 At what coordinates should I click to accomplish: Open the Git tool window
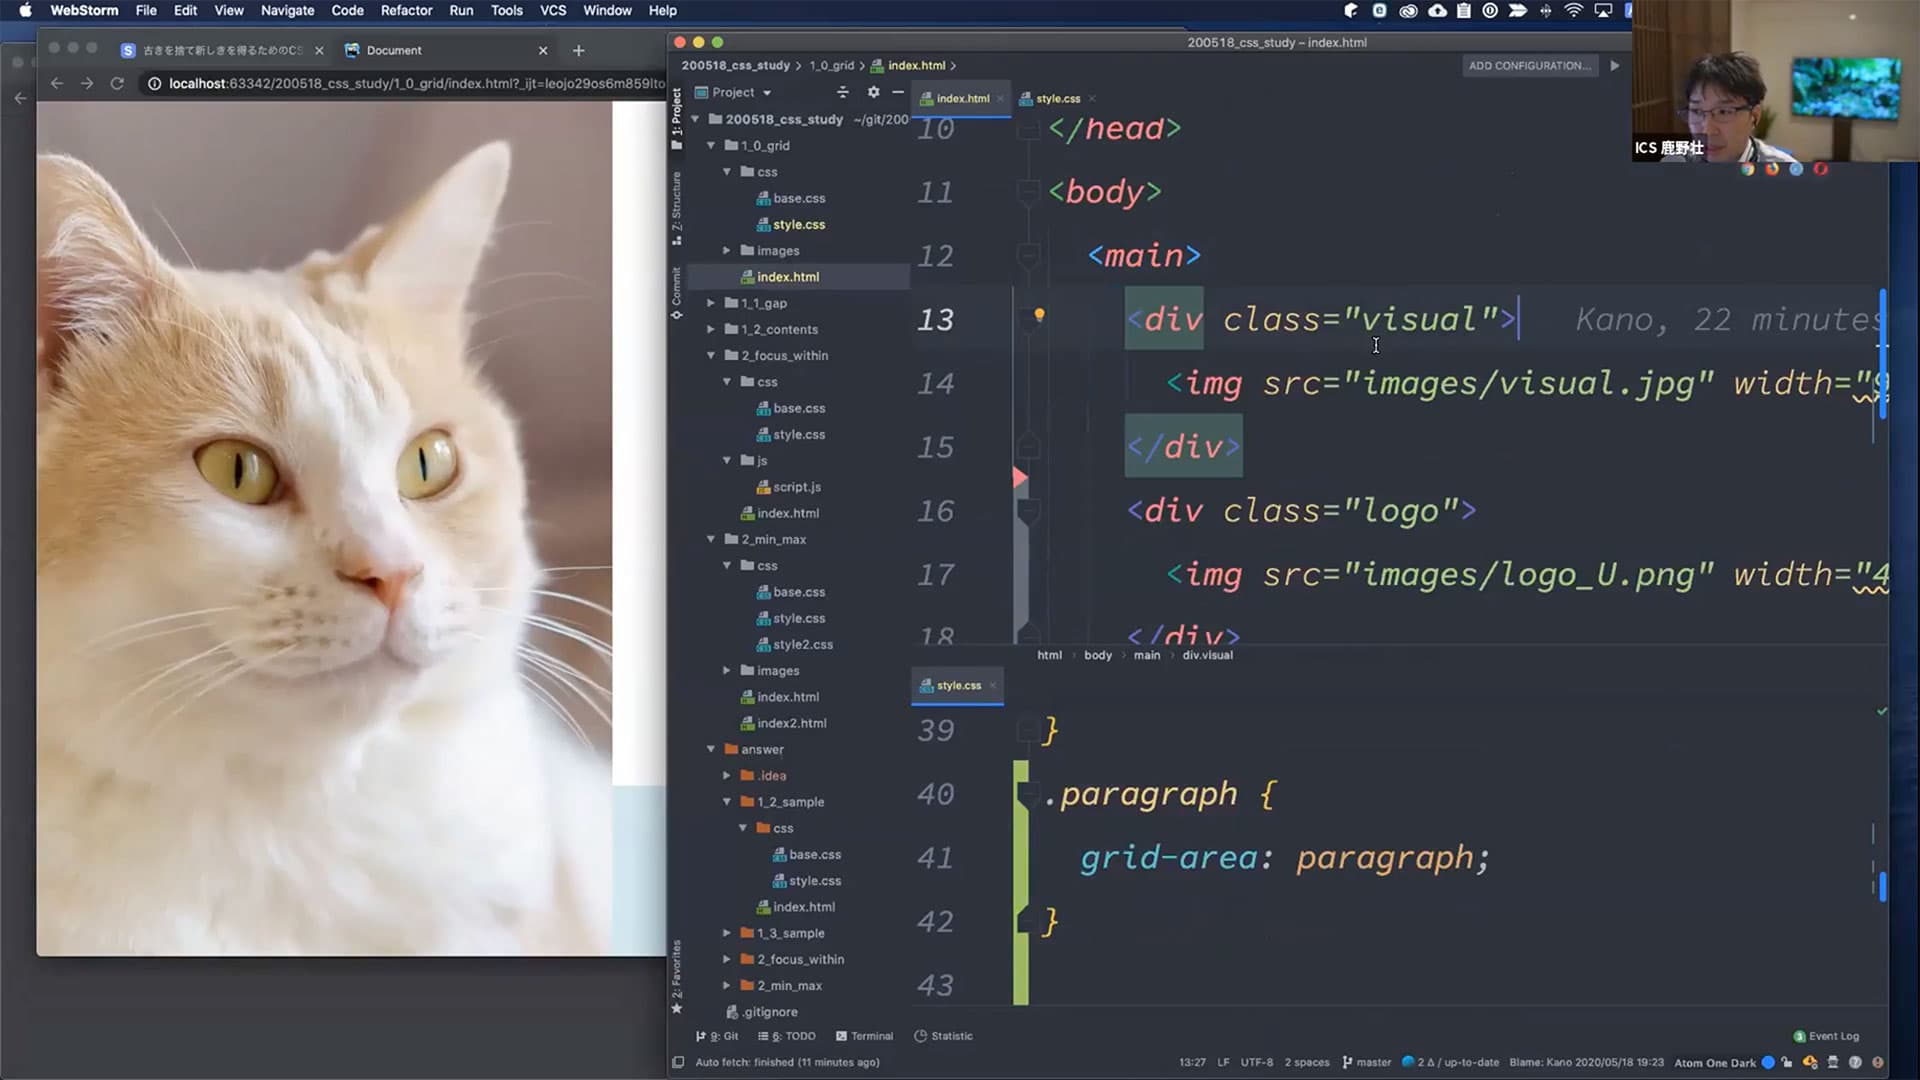pos(717,1036)
